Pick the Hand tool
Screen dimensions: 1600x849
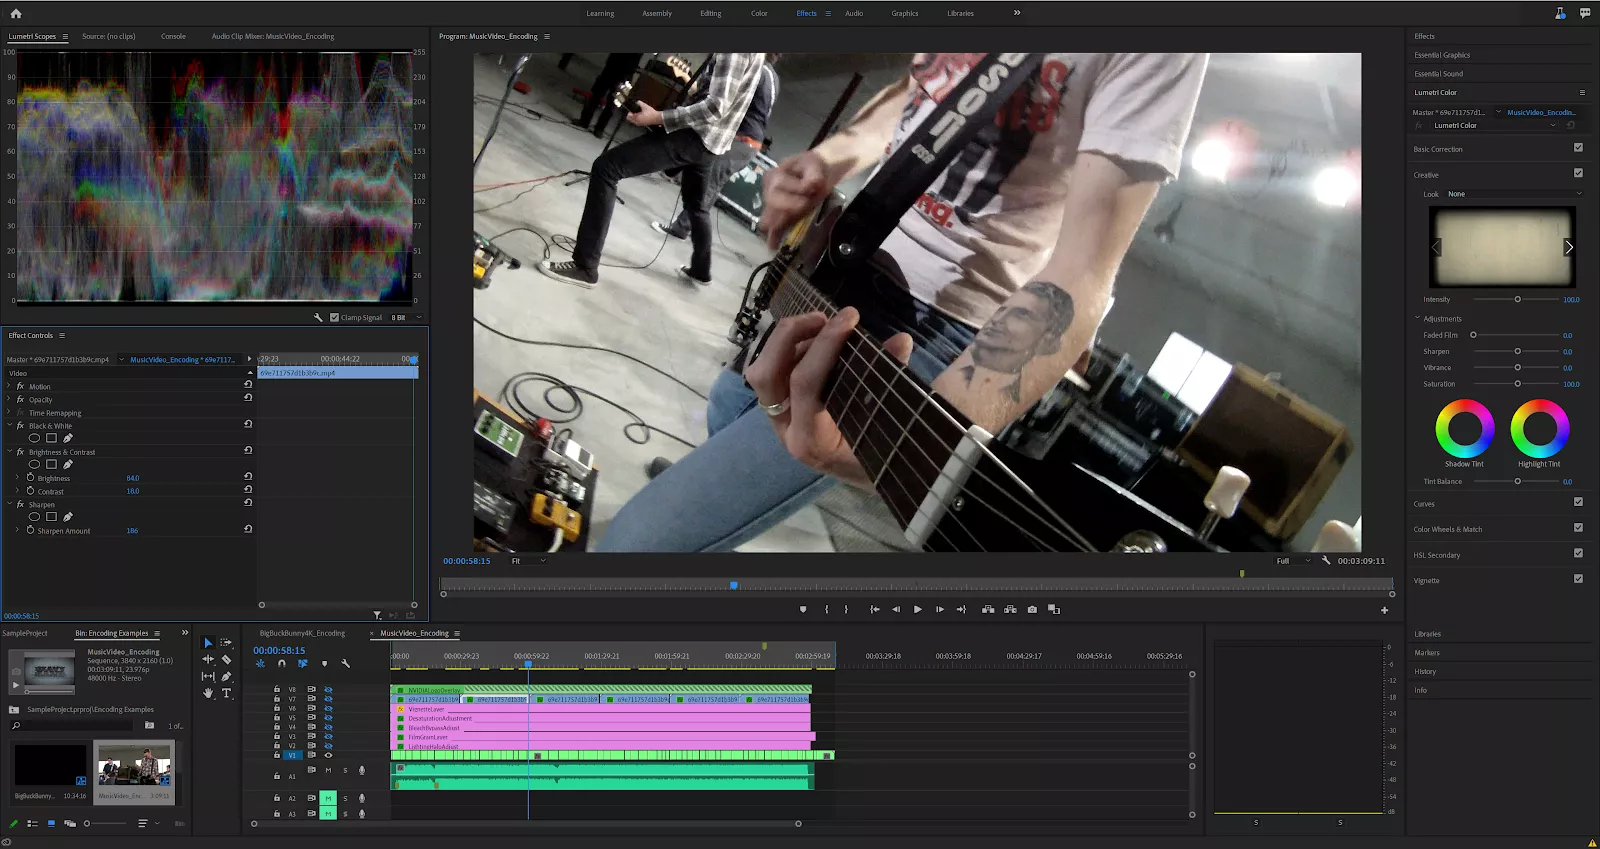click(x=208, y=693)
